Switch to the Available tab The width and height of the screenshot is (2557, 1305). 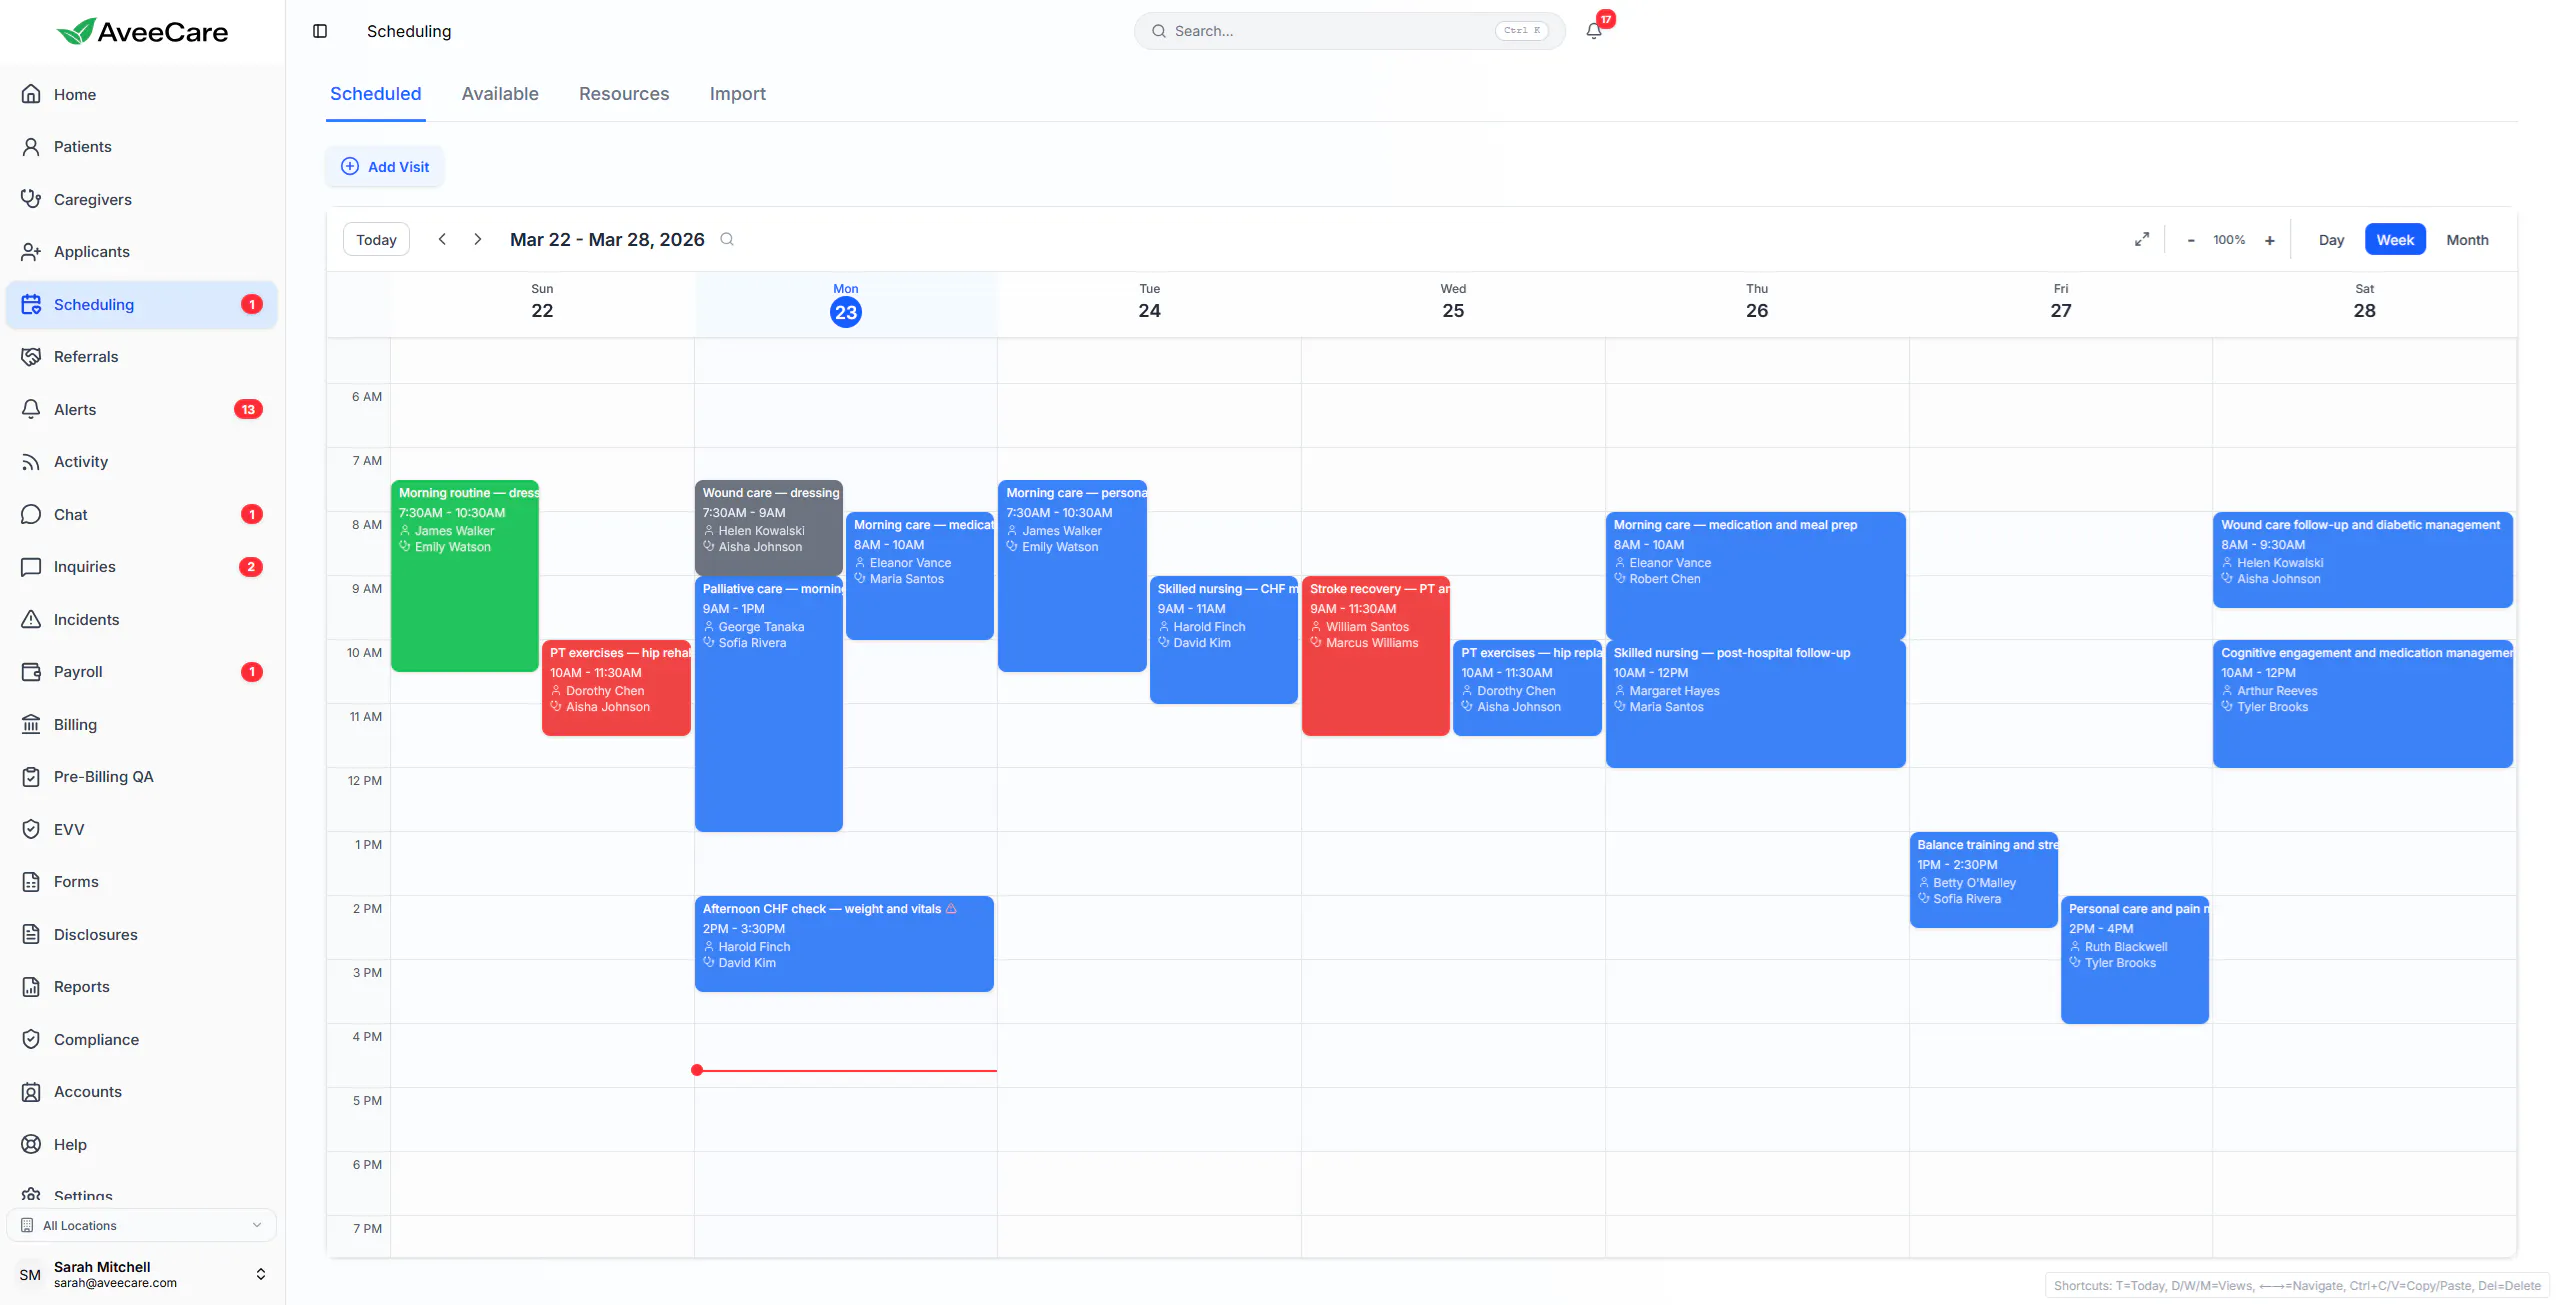click(500, 94)
